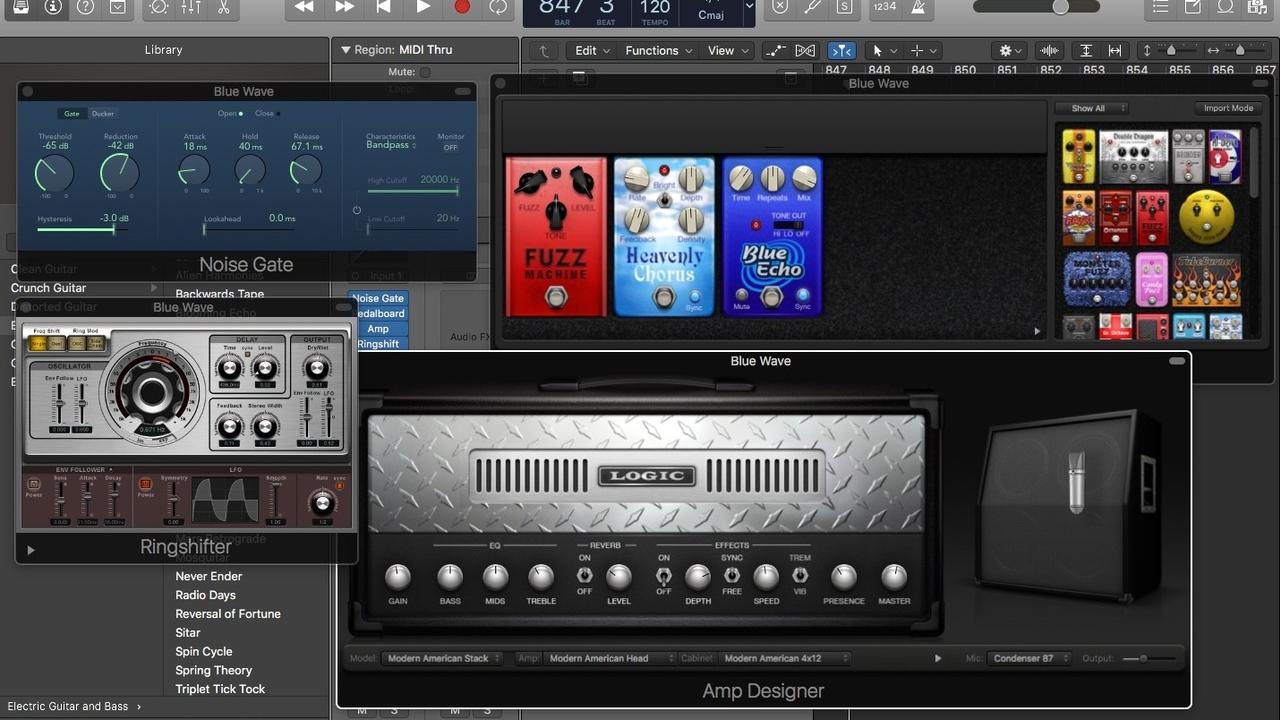1280x720 pixels.
Task: Select the Ducker button in Noise Gate
Action: coord(103,114)
